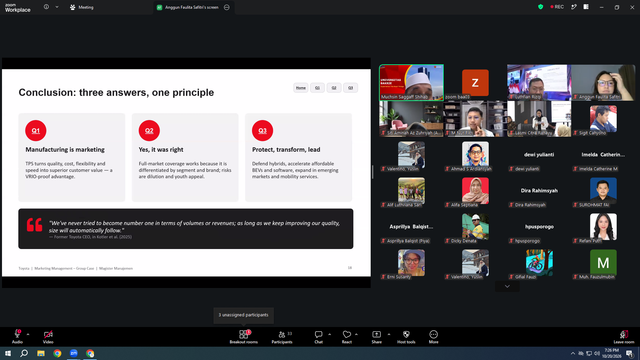The image size is (640, 360).
Task: Select Anggun Faulita Safitri video tile
Action: pos(603,82)
